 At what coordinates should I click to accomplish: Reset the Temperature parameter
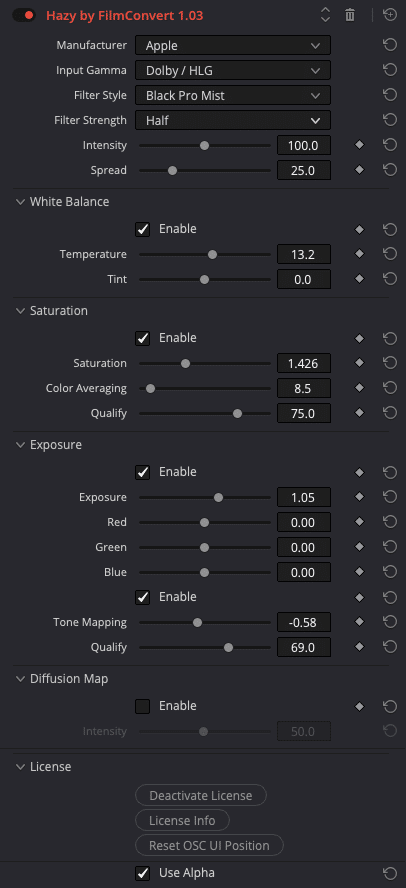click(390, 254)
